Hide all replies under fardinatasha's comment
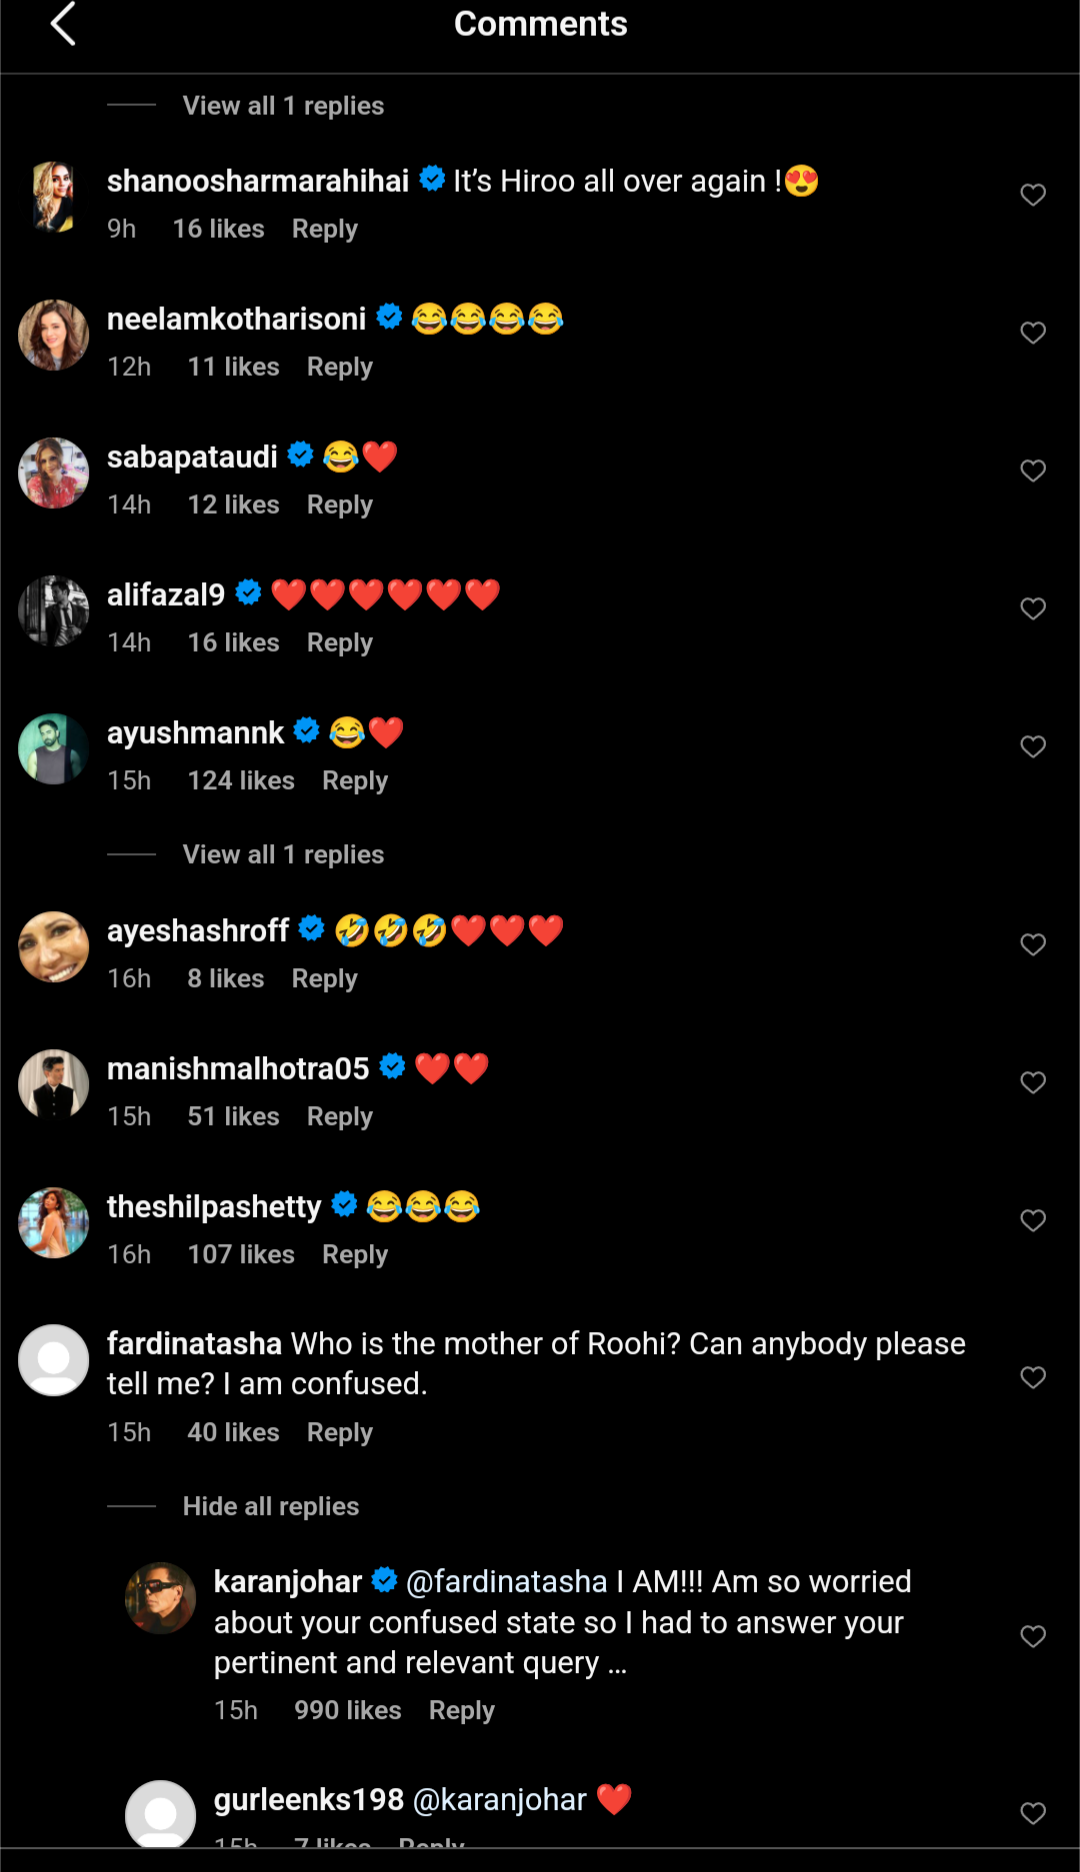Screen dimensions: 1080x1872 pos(270,1507)
